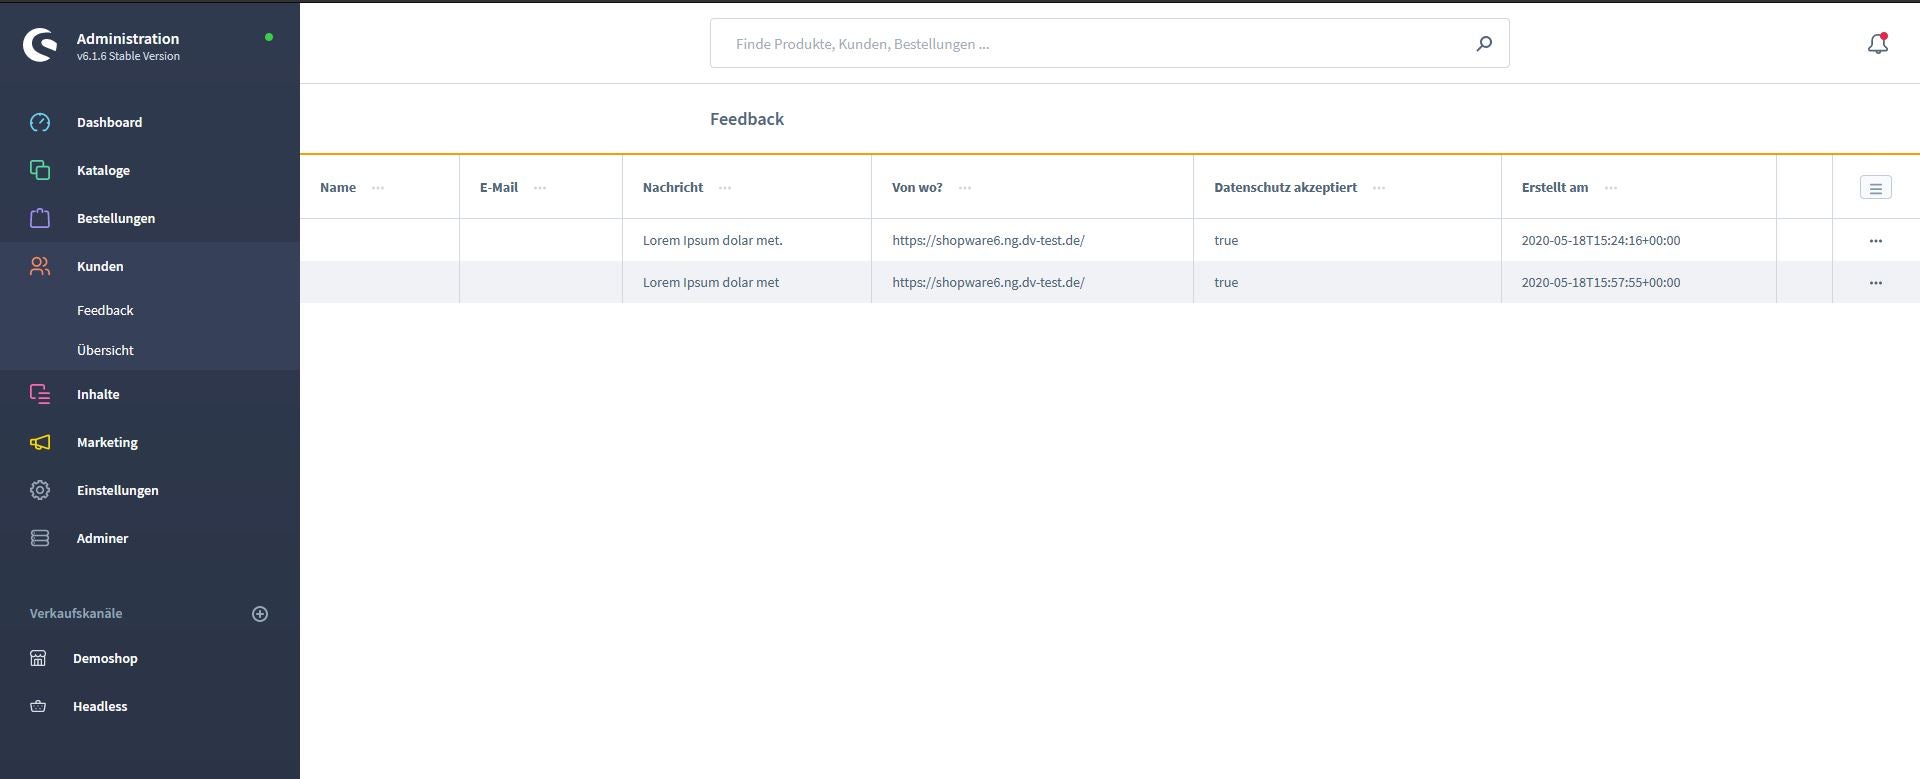Click the Feedback page title
The image size is (1920, 779).
(747, 119)
